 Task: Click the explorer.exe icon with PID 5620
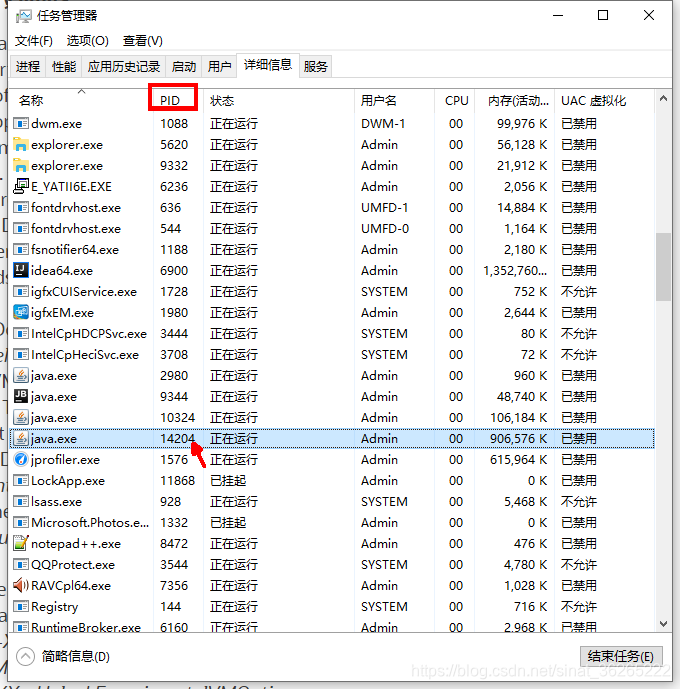(x=21, y=145)
